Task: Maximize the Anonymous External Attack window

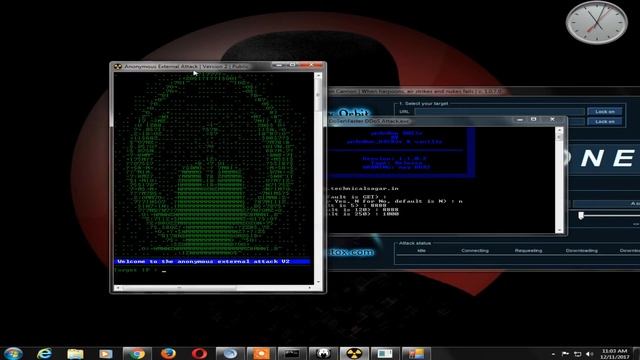Action: (x=292, y=65)
